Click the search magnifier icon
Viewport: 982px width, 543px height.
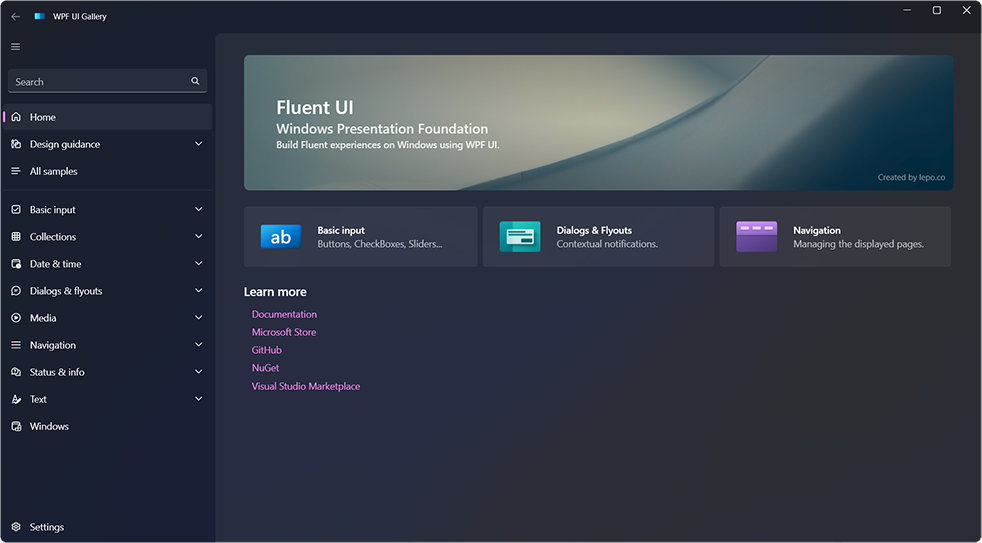pos(195,81)
